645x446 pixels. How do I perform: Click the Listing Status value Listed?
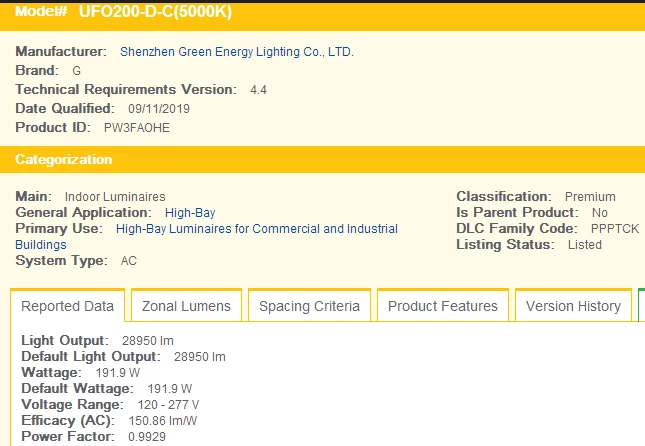click(x=585, y=245)
